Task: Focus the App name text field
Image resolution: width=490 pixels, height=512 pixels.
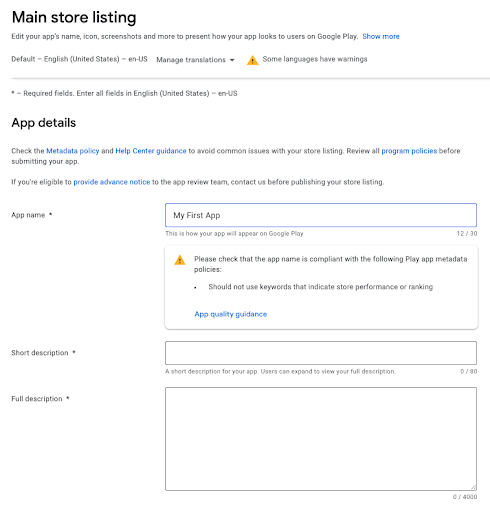Action: pos(321,215)
